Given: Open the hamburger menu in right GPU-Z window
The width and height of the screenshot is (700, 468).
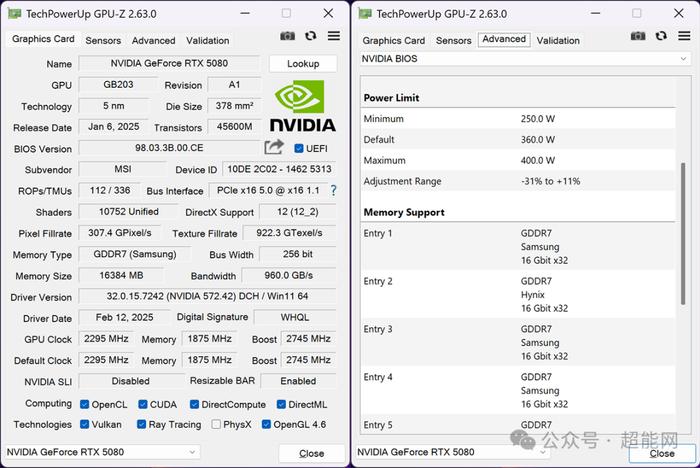Looking at the screenshot, I should pyautogui.click(x=684, y=36).
